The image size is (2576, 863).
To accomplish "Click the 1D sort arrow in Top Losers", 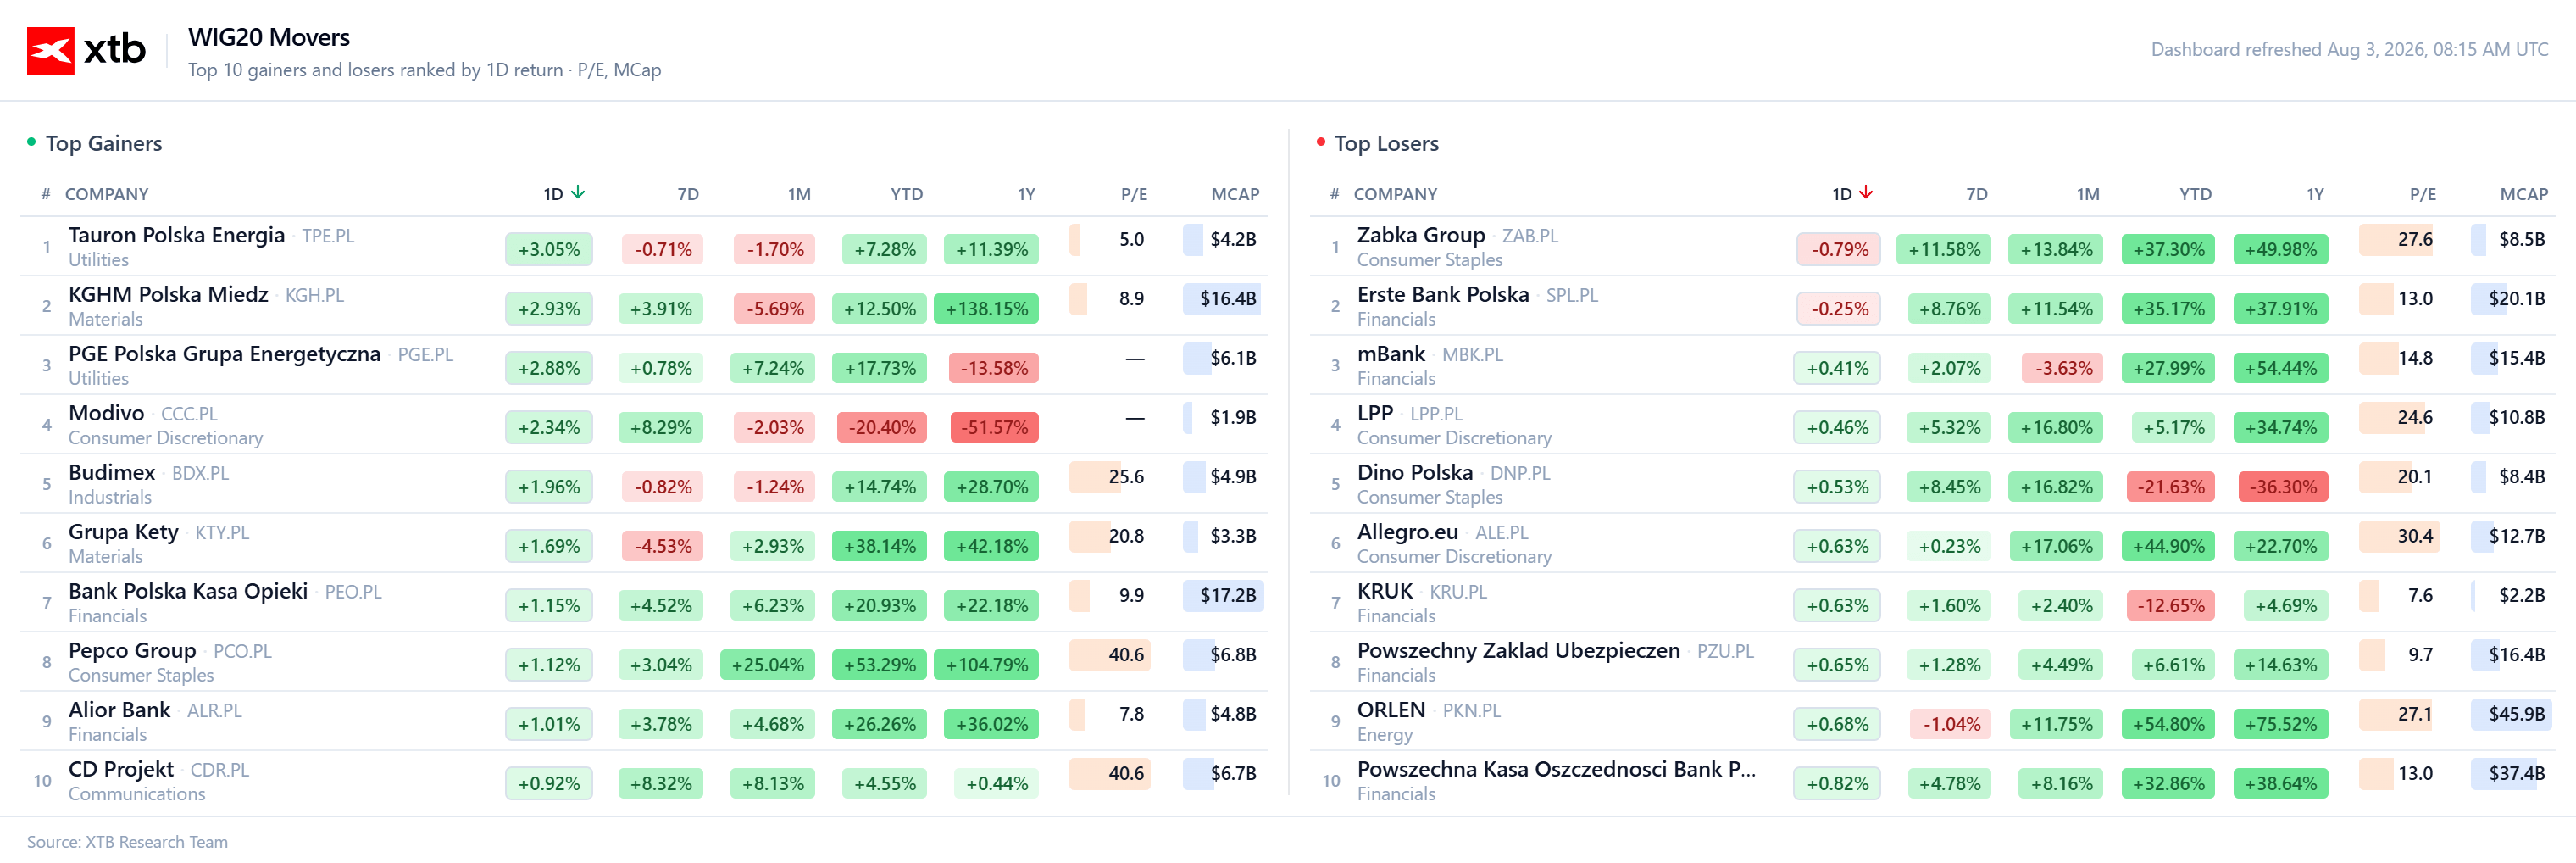I will [1866, 193].
